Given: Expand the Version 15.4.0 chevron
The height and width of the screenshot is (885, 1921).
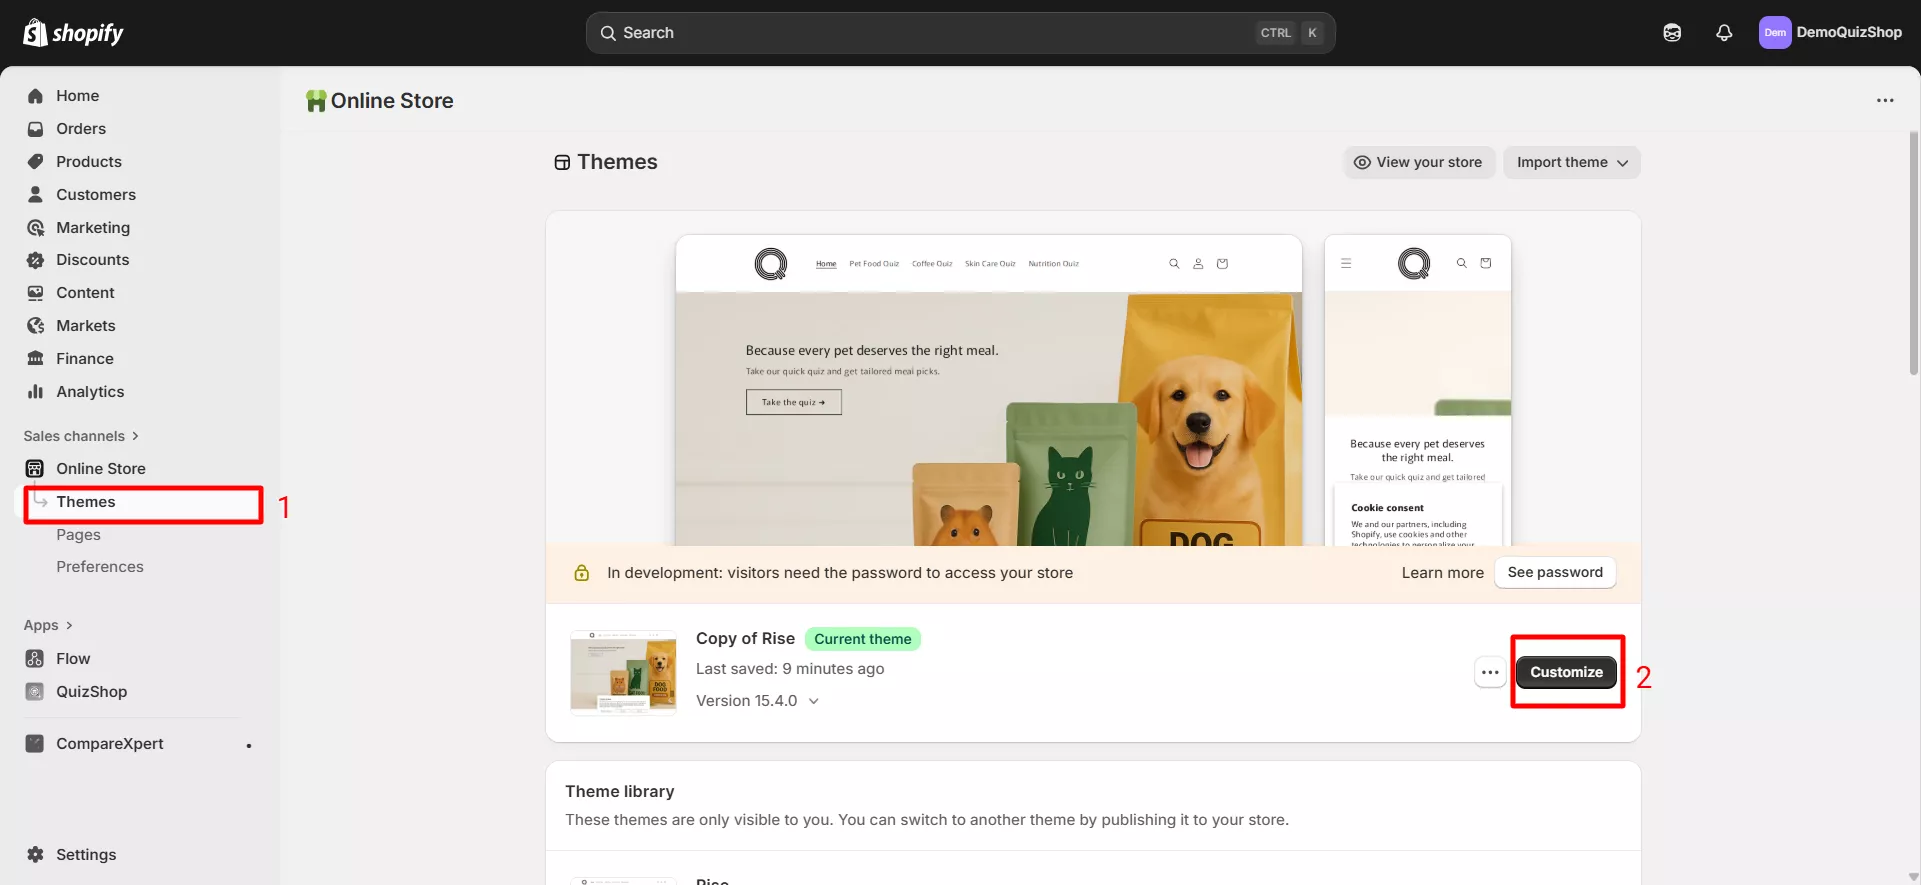Looking at the screenshot, I should pos(814,701).
